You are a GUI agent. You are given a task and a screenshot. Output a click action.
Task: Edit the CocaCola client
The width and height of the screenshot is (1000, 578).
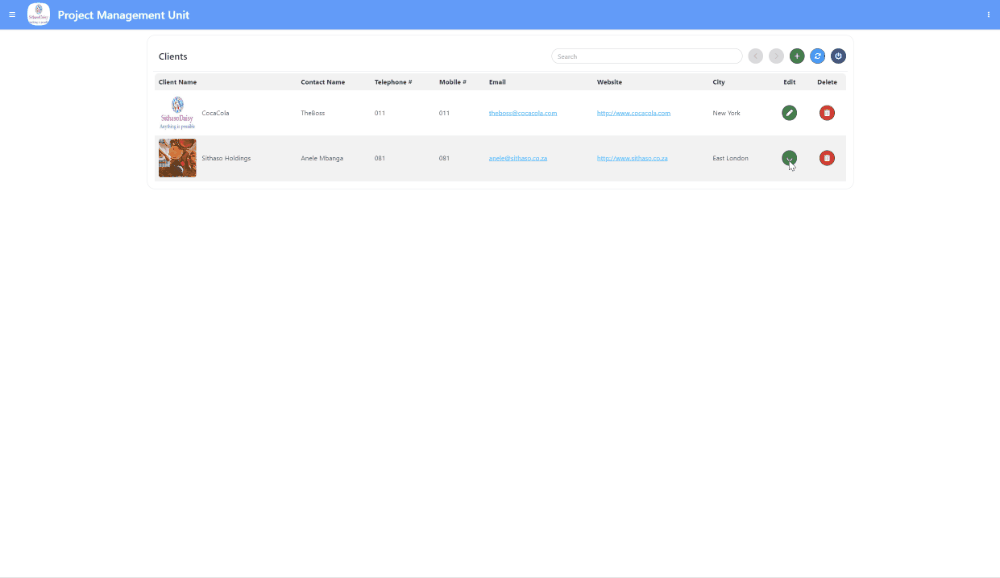point(790,113)
